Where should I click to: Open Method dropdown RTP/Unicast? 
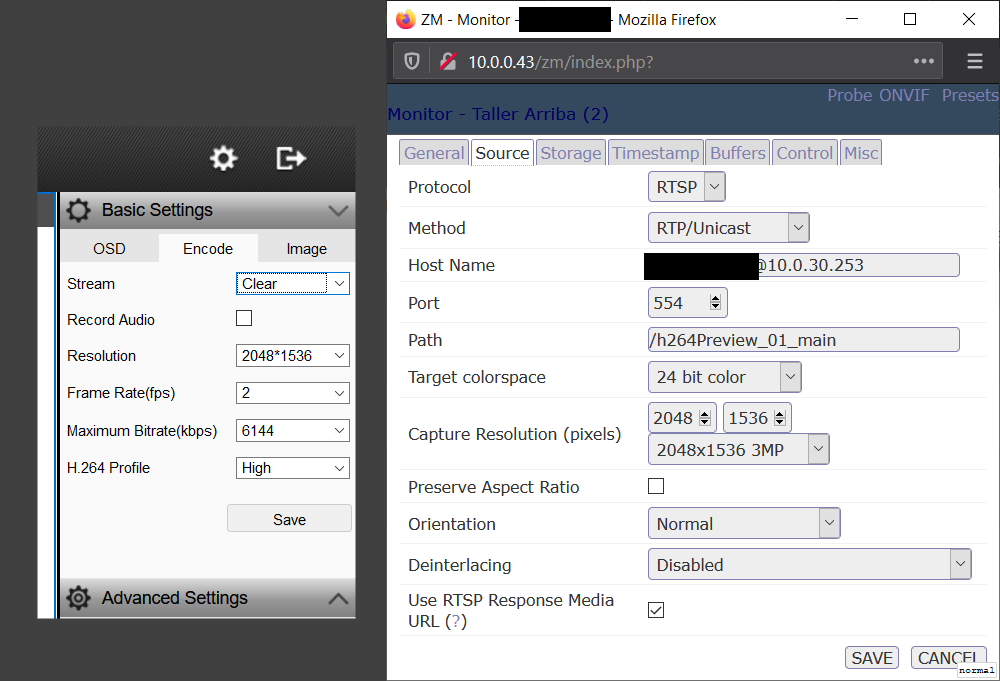728,228
